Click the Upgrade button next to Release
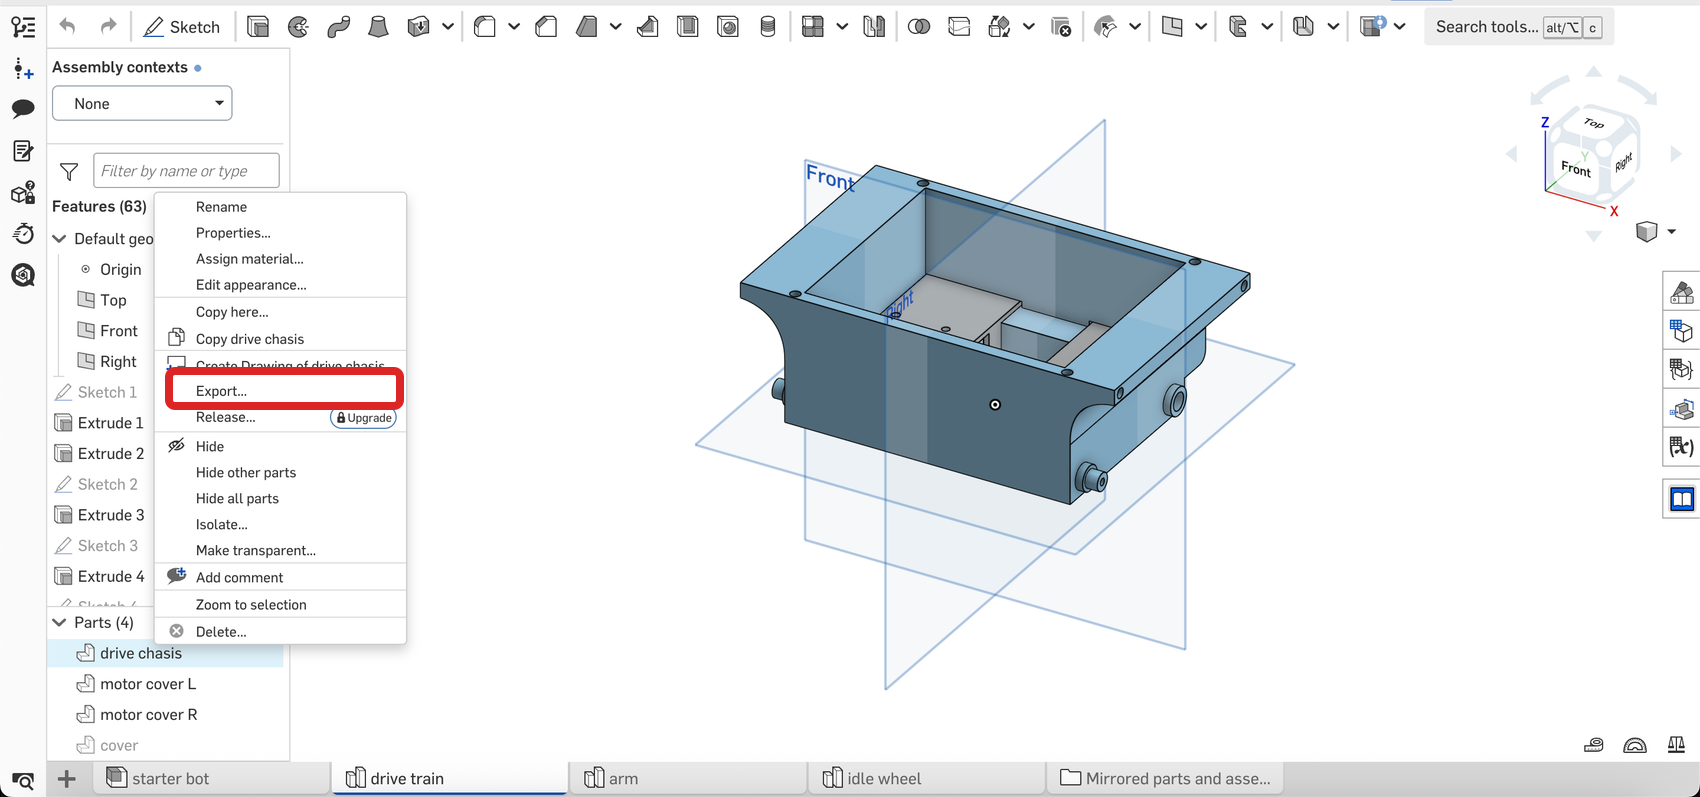This screenshot has width=1700, height=797. tap(363, 418)
